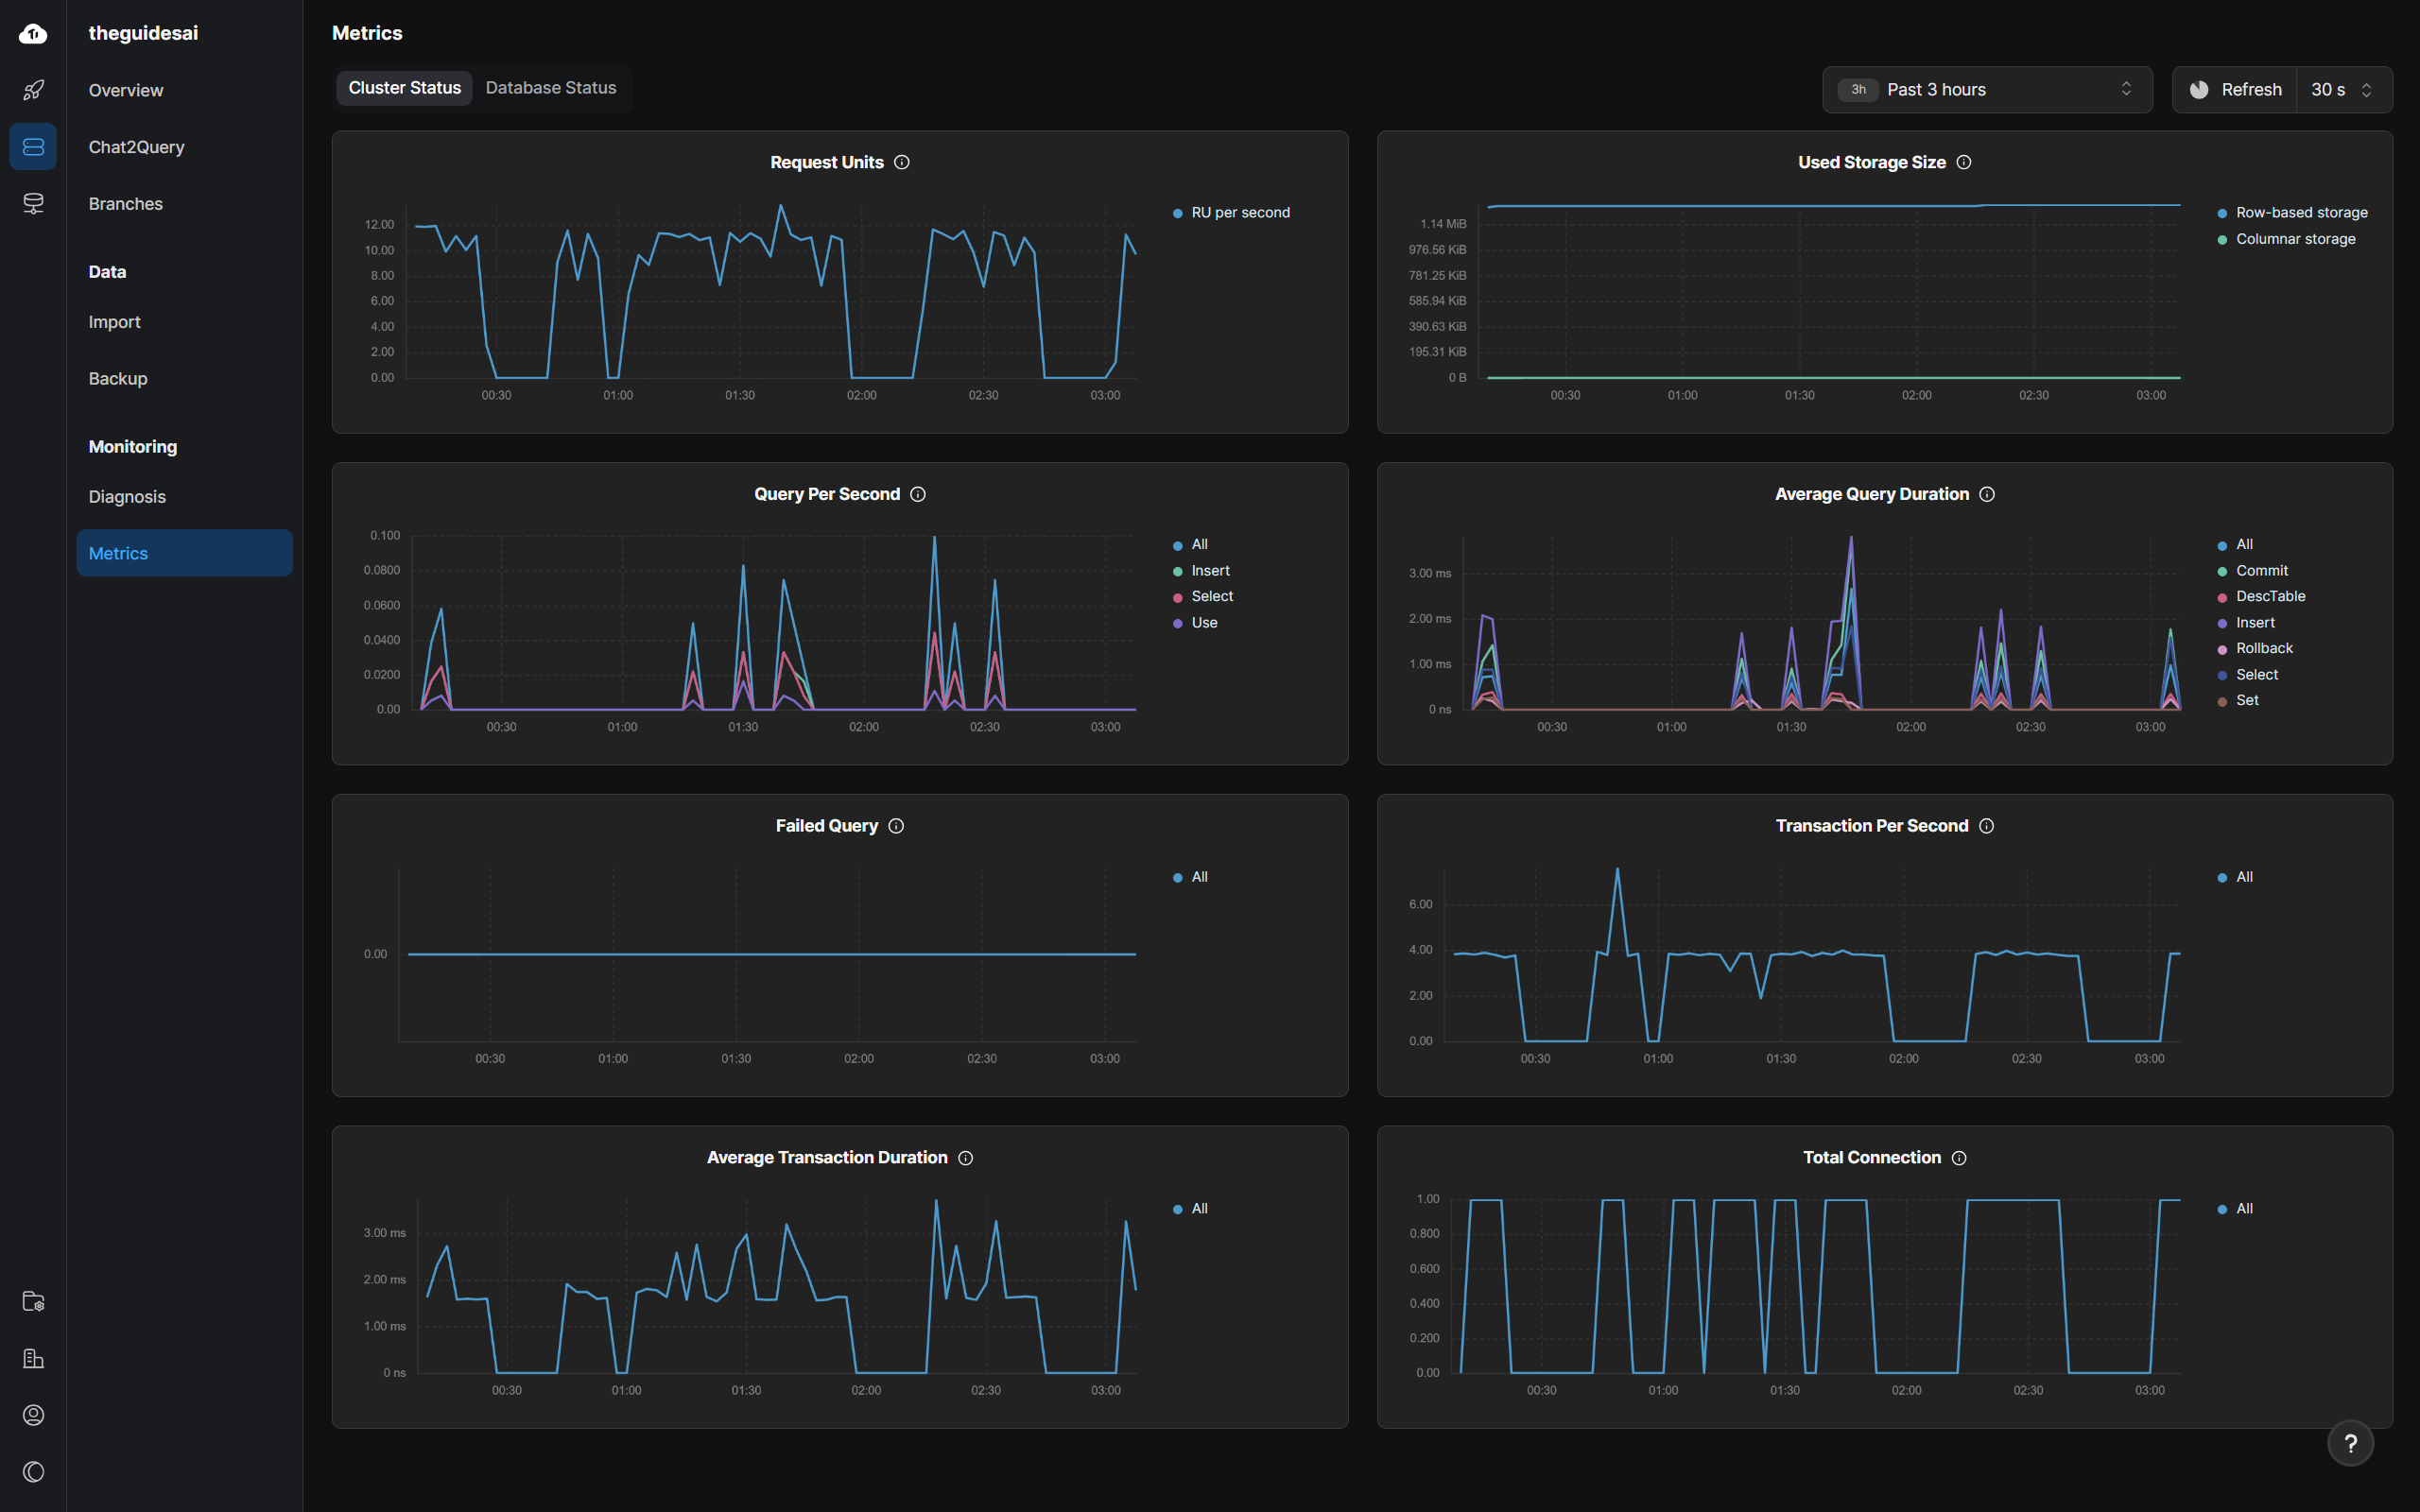This screenshot has width=2420, height=1512.
Task: Click the Refresh button
Action: click(2236, 90)
